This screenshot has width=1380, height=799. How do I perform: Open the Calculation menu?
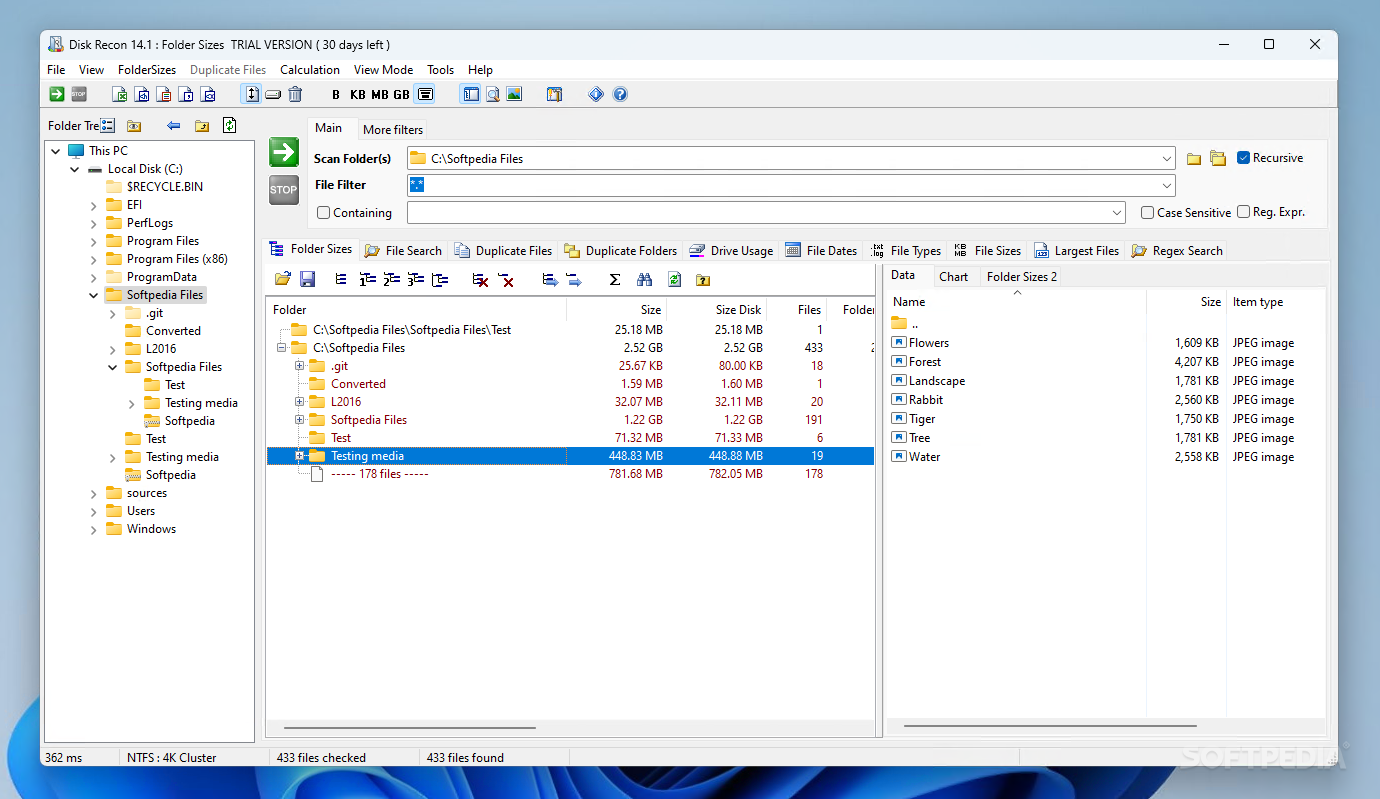coord(310,70)
